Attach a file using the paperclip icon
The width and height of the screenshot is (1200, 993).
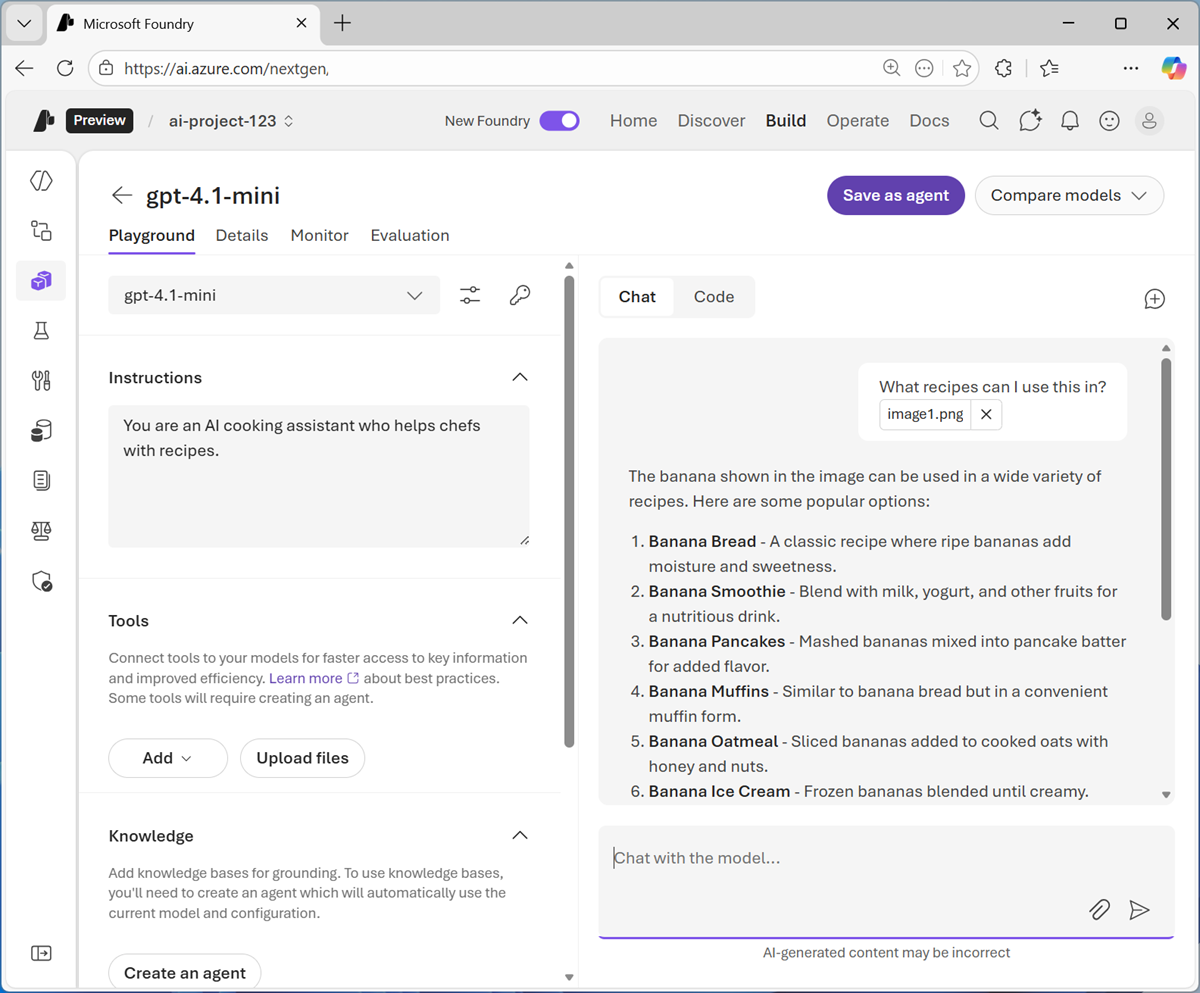tap(1099, 910)
